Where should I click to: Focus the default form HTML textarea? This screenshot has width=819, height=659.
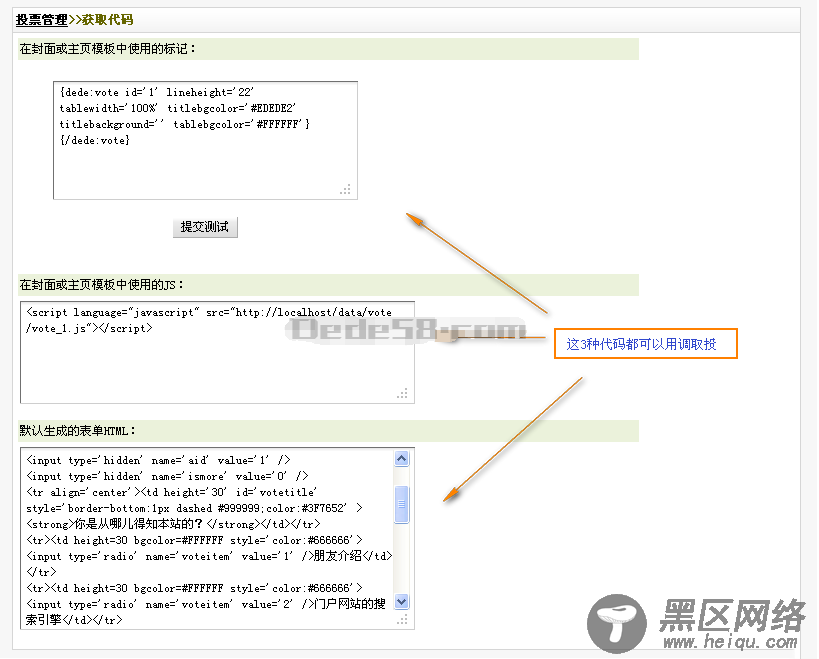coord(217,538)
